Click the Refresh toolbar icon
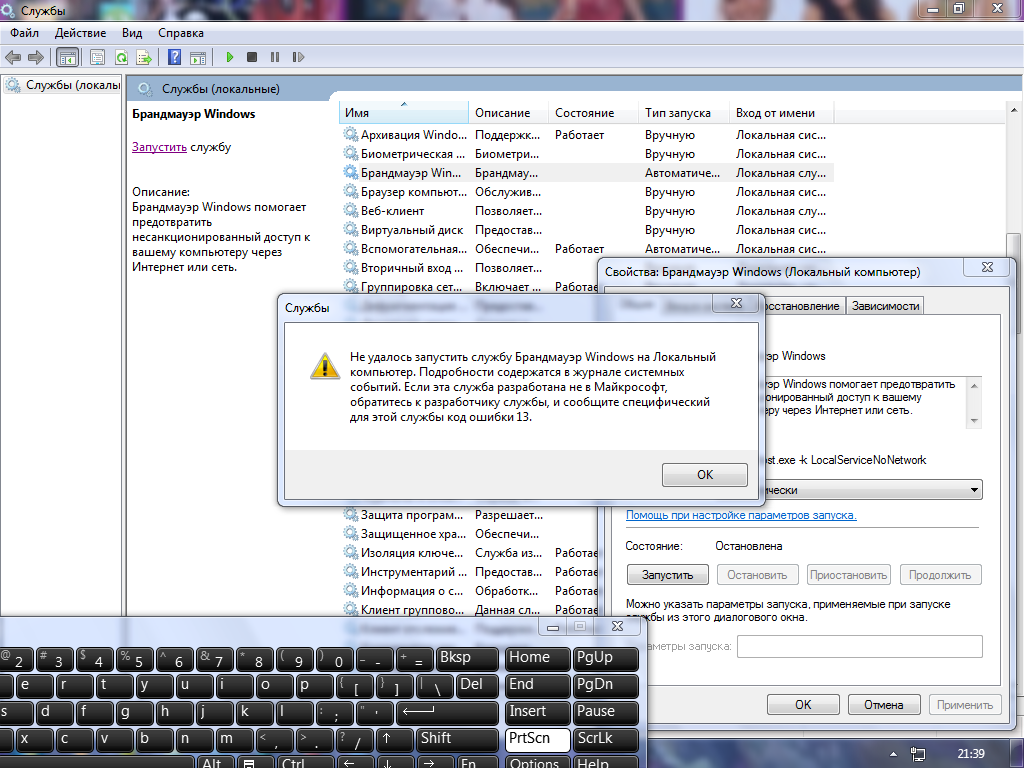 click(121, 57)
